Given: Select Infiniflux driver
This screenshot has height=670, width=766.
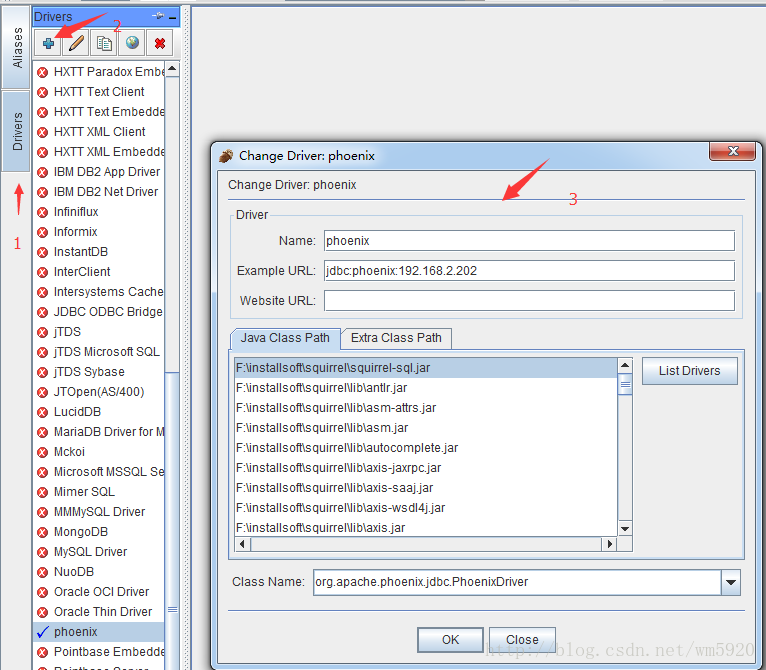Looking at the screenshot, I should pos(99,212).
